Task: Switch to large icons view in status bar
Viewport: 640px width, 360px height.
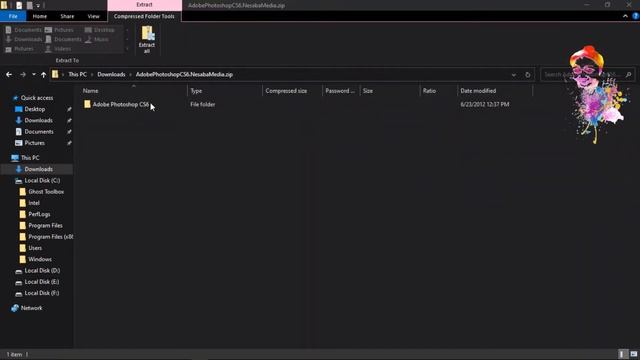Action: pos(633,354)
